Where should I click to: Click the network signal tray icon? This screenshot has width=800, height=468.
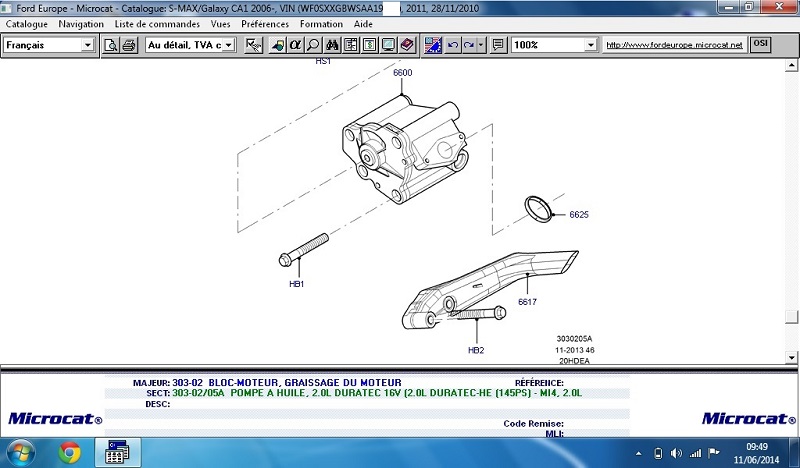pyautogui.click(x=695, y=453)
